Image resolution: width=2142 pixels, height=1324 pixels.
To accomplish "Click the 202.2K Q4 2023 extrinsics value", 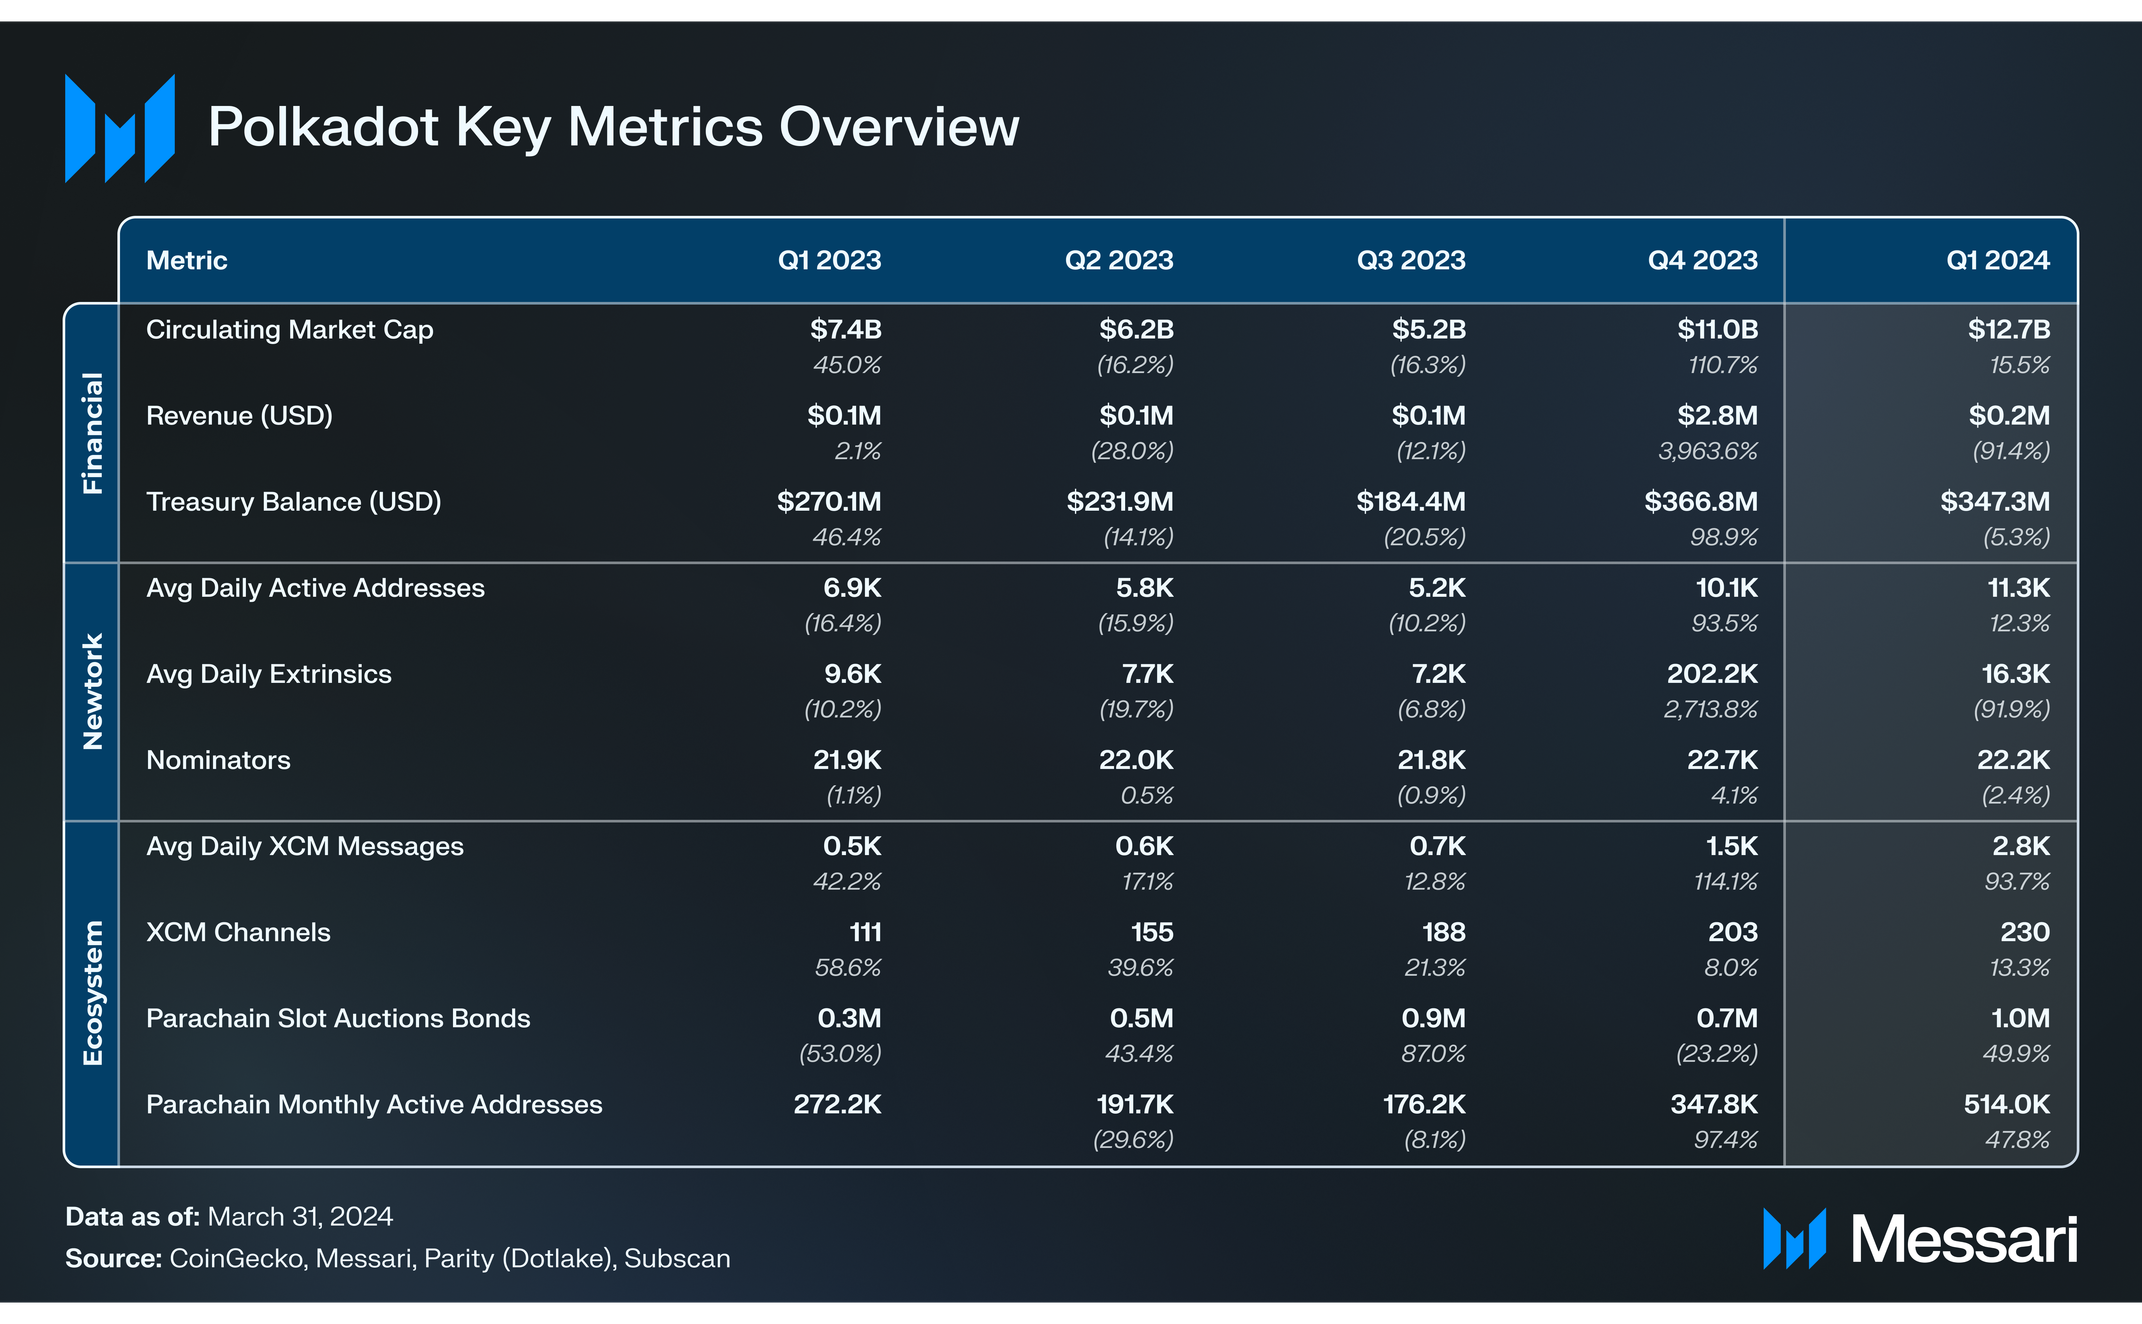I will pos(1712,674).
